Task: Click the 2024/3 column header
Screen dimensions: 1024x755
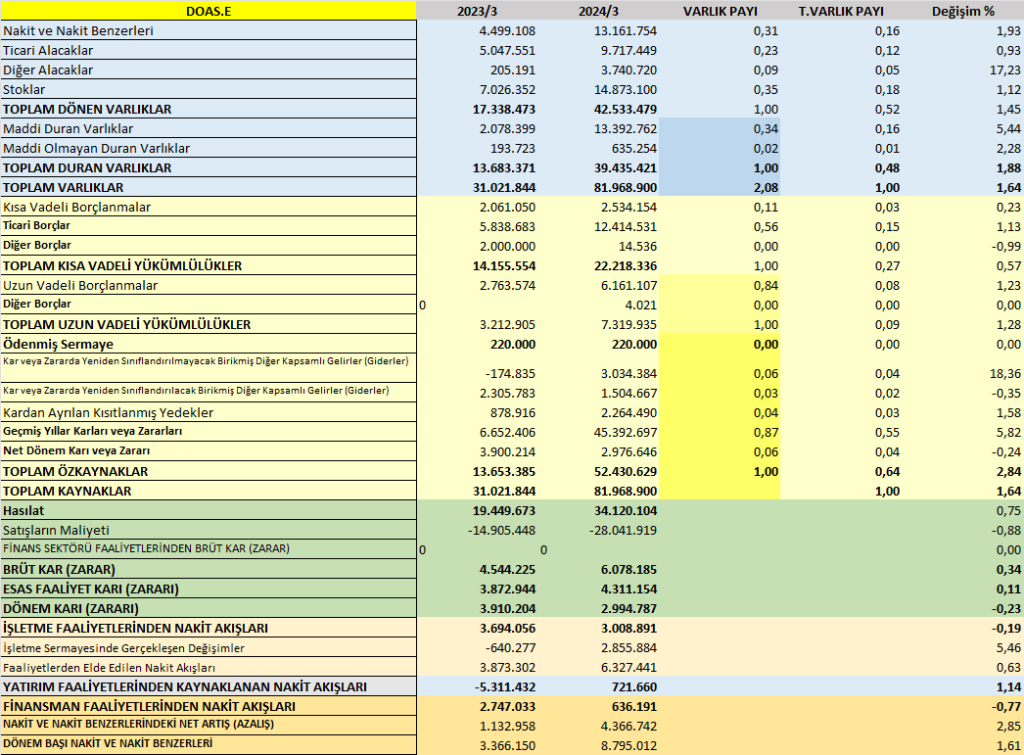Action: [598, 11]
